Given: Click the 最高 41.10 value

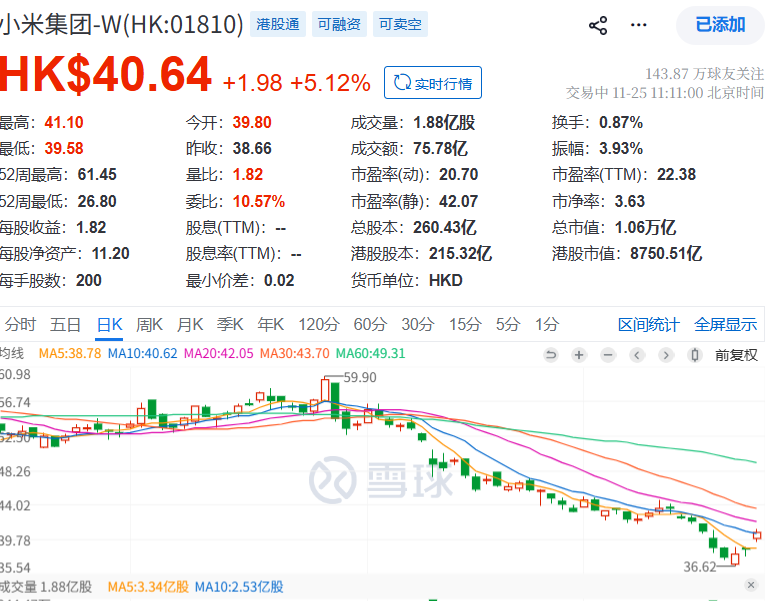Looking at the screenshot, I should pos(64,122).
